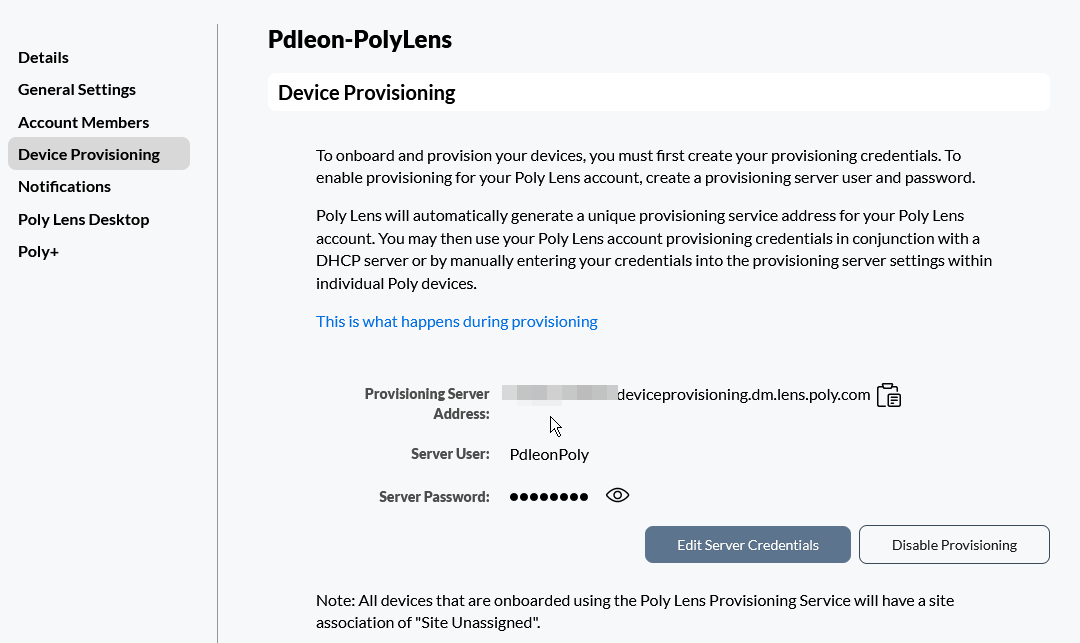The image size is (1080, 643).
Task: Select Device Provisioning in the navigation panel
Action: (88, 153)
